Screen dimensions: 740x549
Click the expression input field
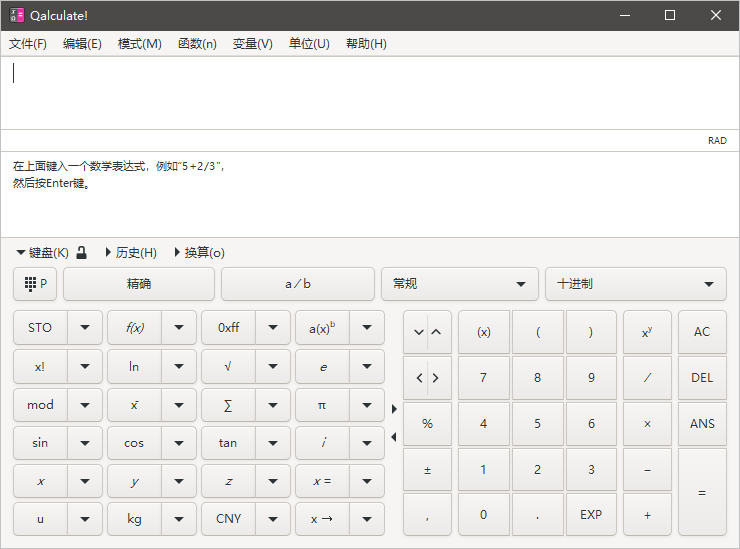[370, 92]
